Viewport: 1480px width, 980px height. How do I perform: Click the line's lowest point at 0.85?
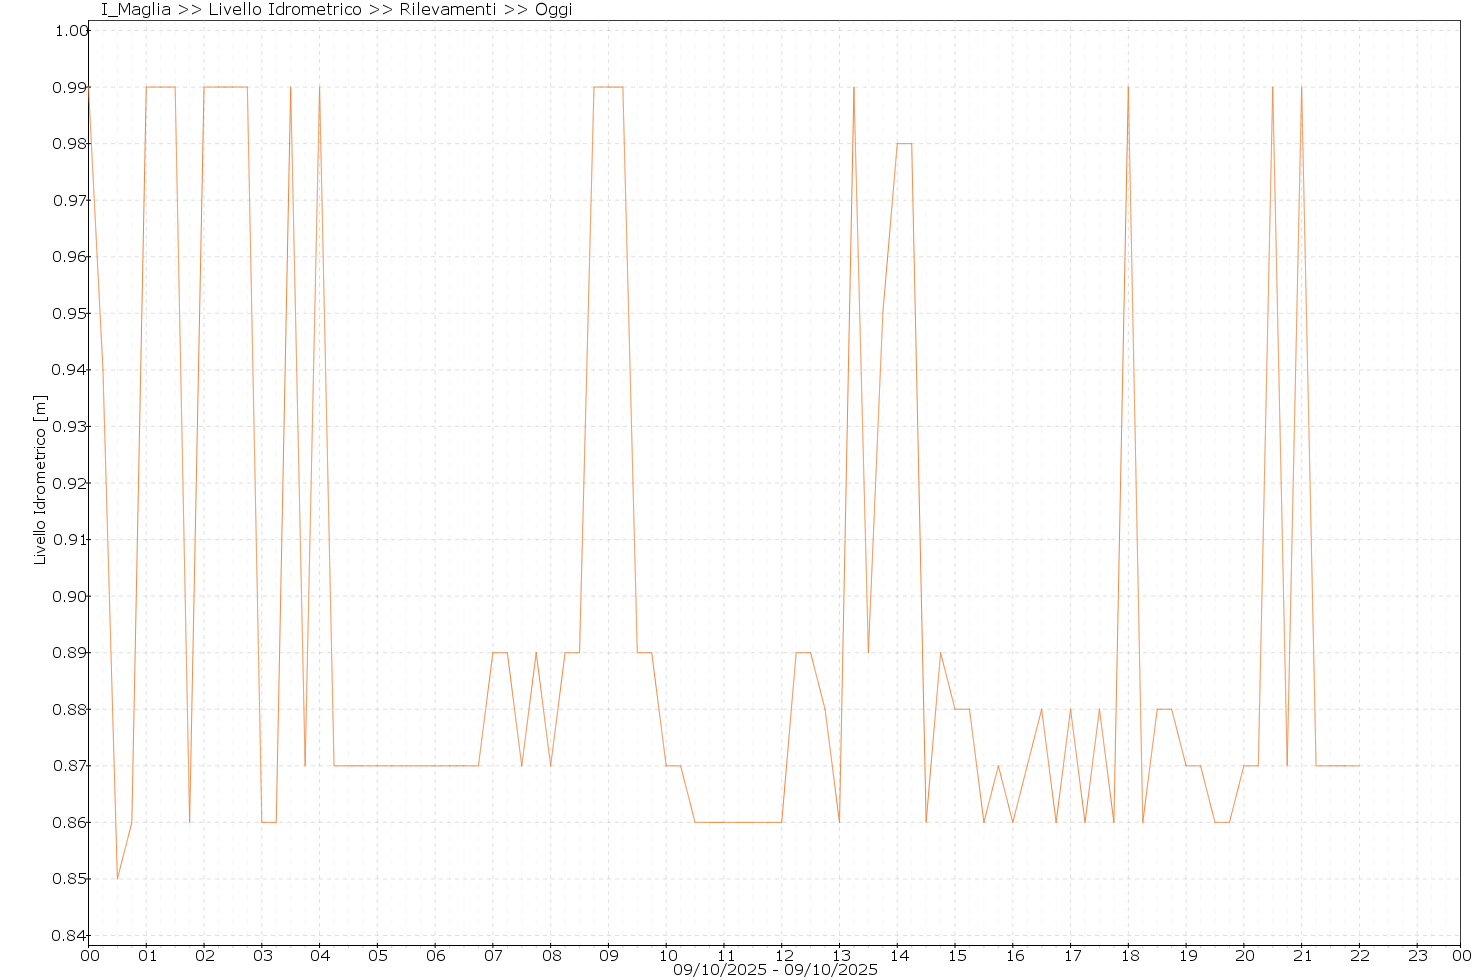coord(117,878)
